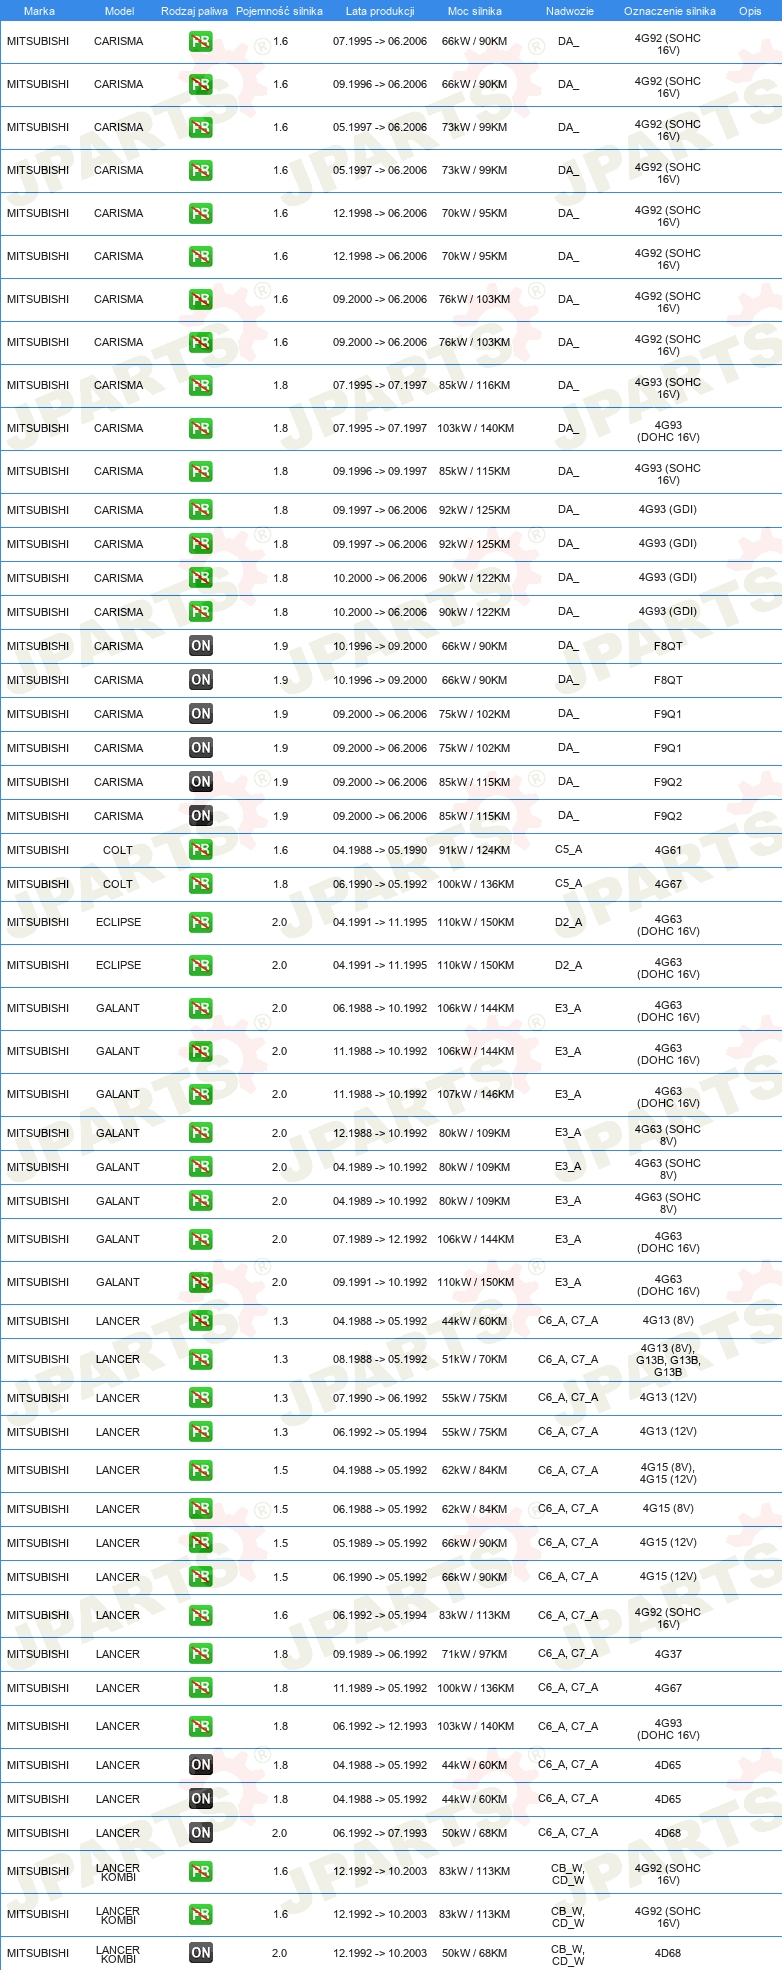The height and width of the screenshot is (1970, 782).
Task: Select the 09.1989 -> 06.1992 production years cell
Action: click(x=380, y=1655)
